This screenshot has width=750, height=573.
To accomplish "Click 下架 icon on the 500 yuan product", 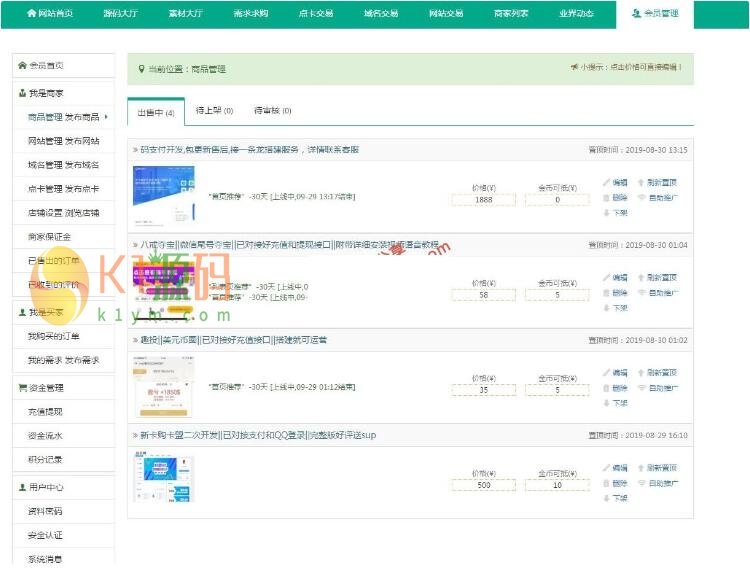I will click(x=606, y=498).
